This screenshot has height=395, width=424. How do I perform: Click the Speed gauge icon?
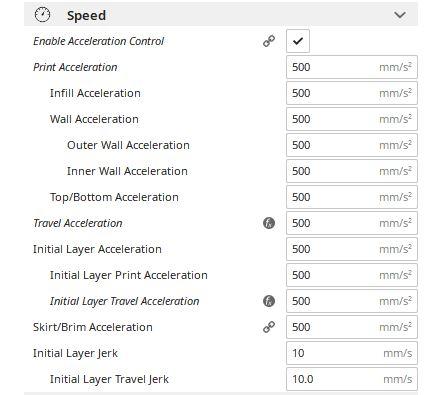(x=43, y=15)
